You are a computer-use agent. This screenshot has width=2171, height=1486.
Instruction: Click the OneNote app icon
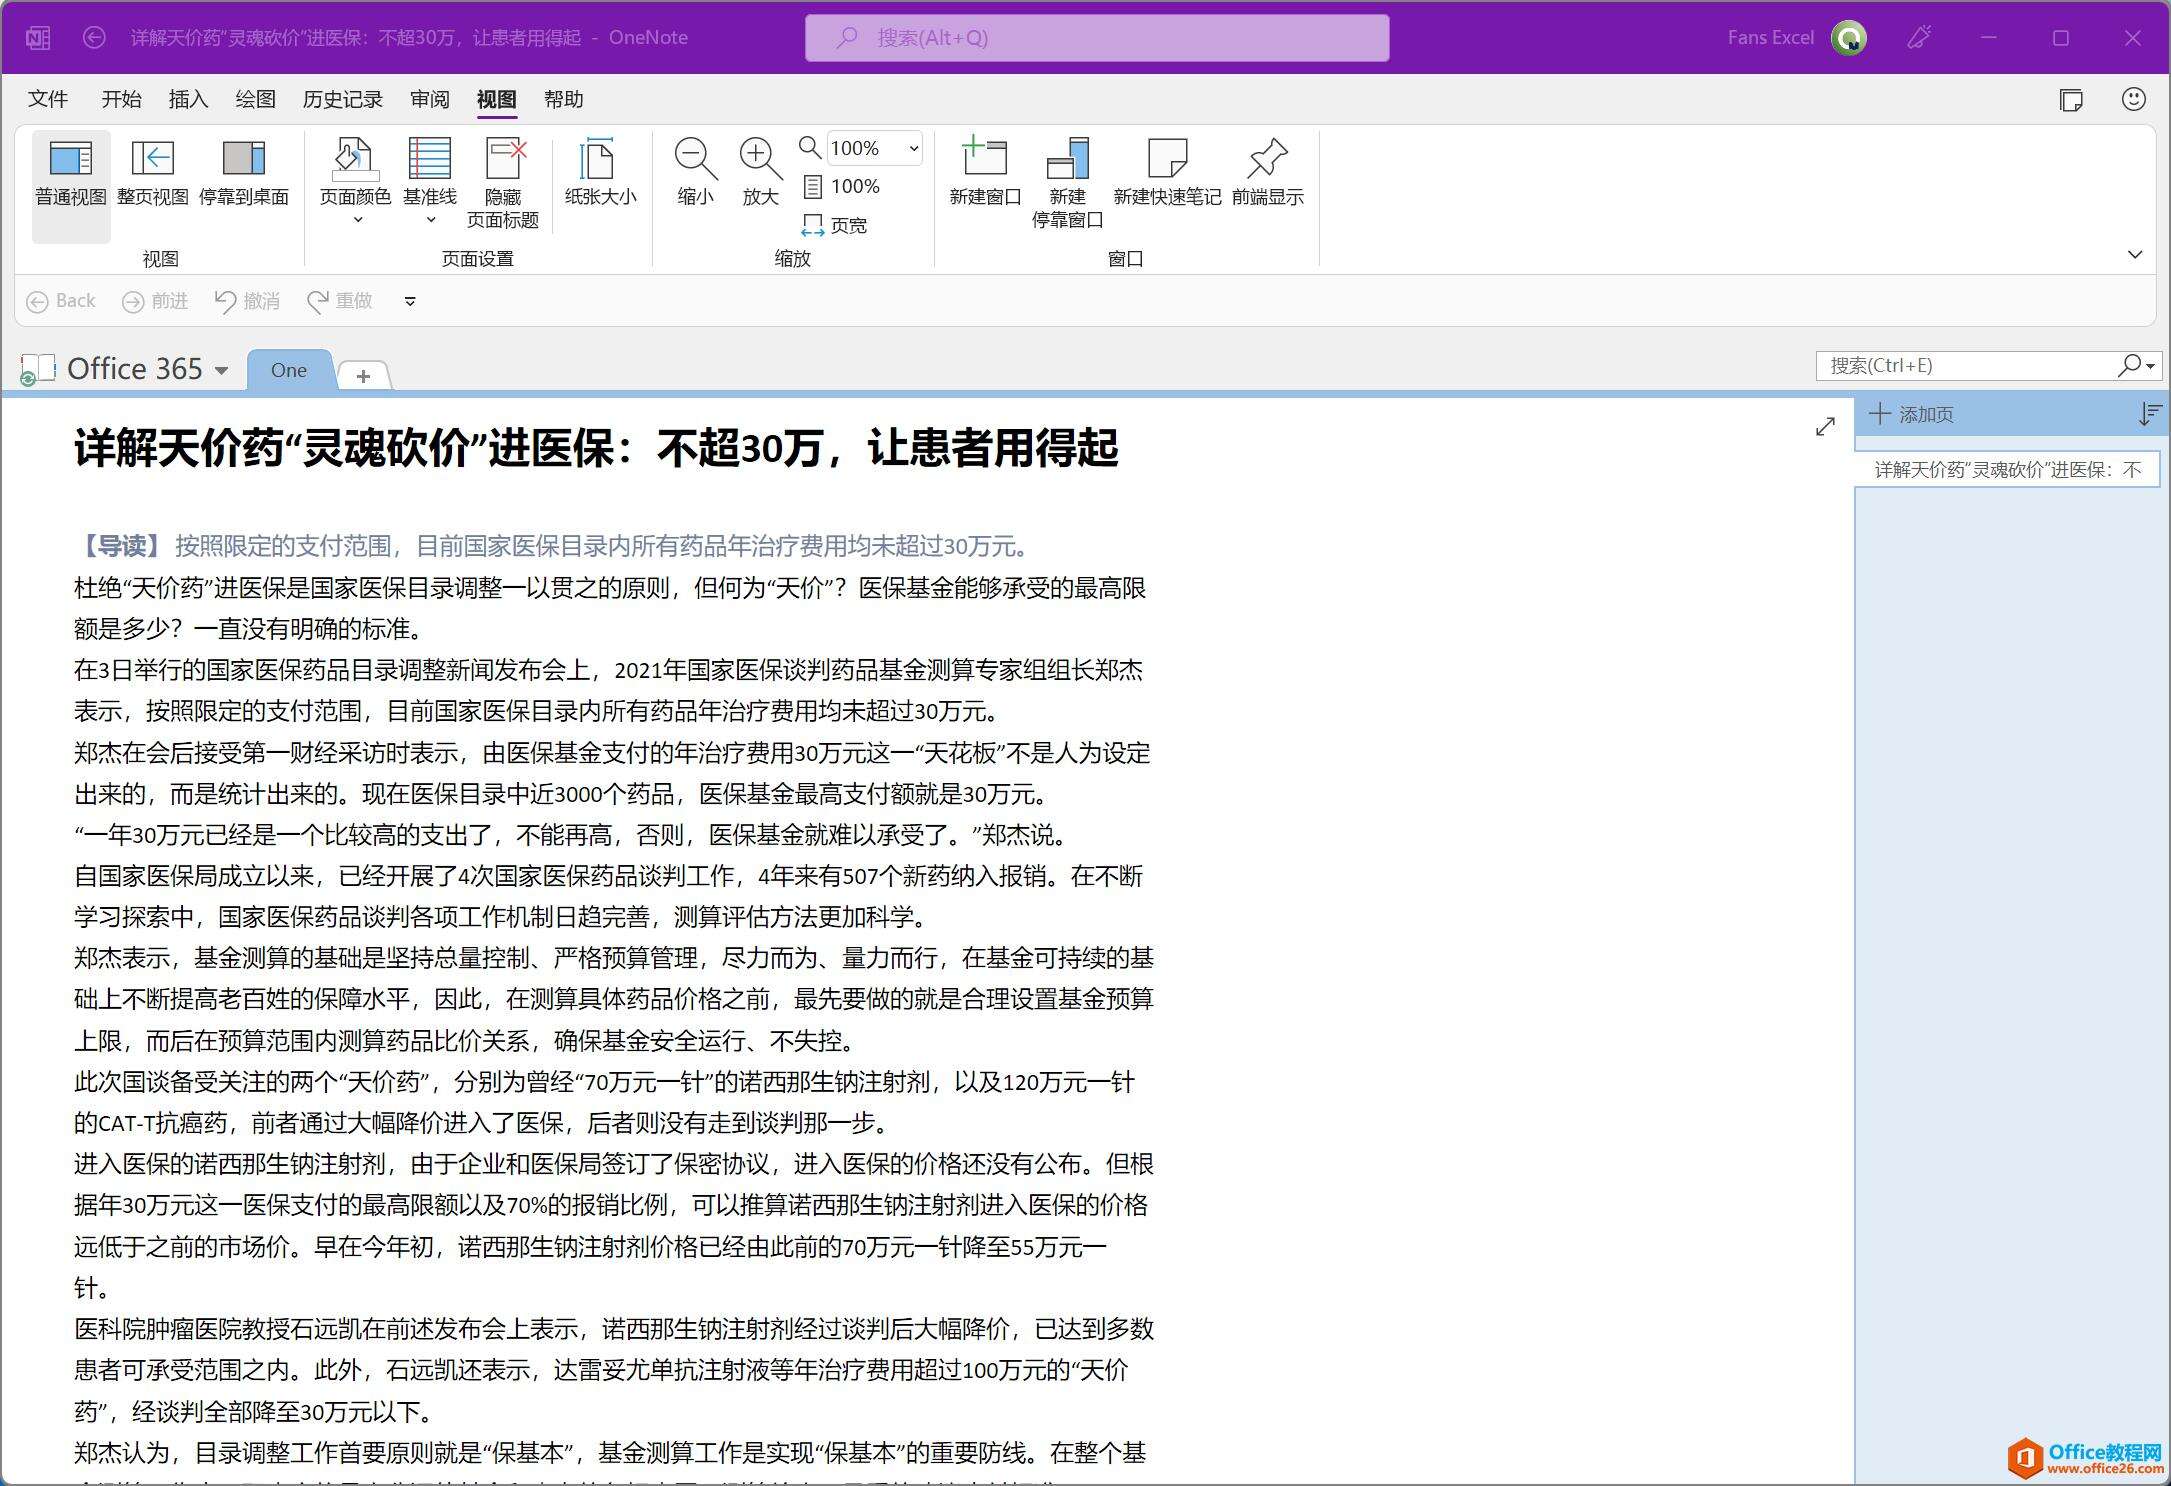coord(38,38)
